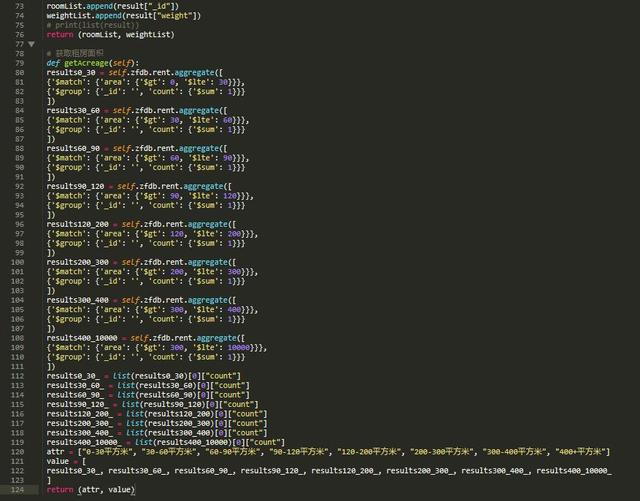Click 'results120_200_' in the value list
The image size is (640, 501).
pyautogui.click(x=344, y=471)
